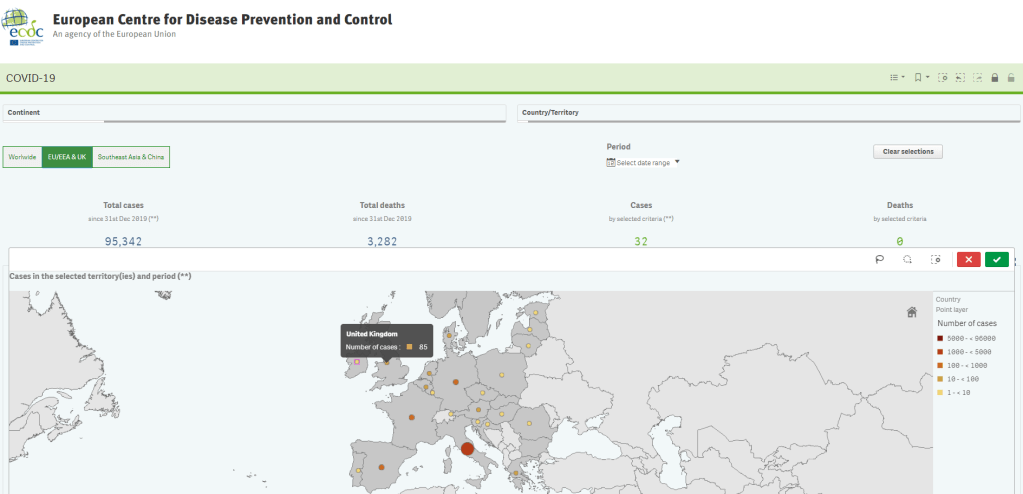
Task: Click map toolbar area-selection icon
Action: [x=936, y=260]
